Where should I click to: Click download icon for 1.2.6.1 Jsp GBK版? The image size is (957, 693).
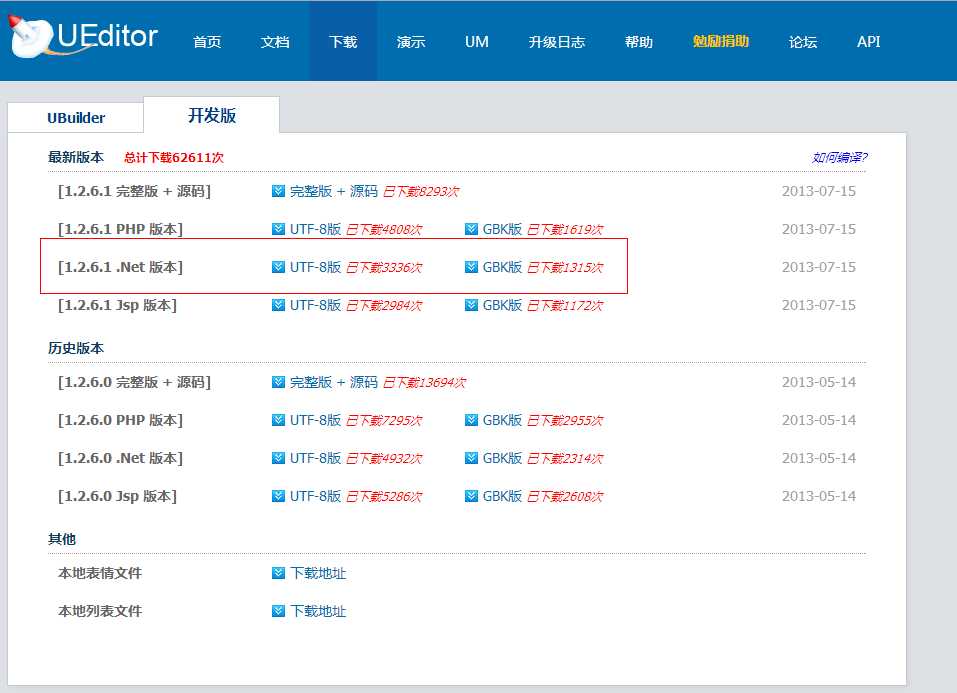click(471, 305)
